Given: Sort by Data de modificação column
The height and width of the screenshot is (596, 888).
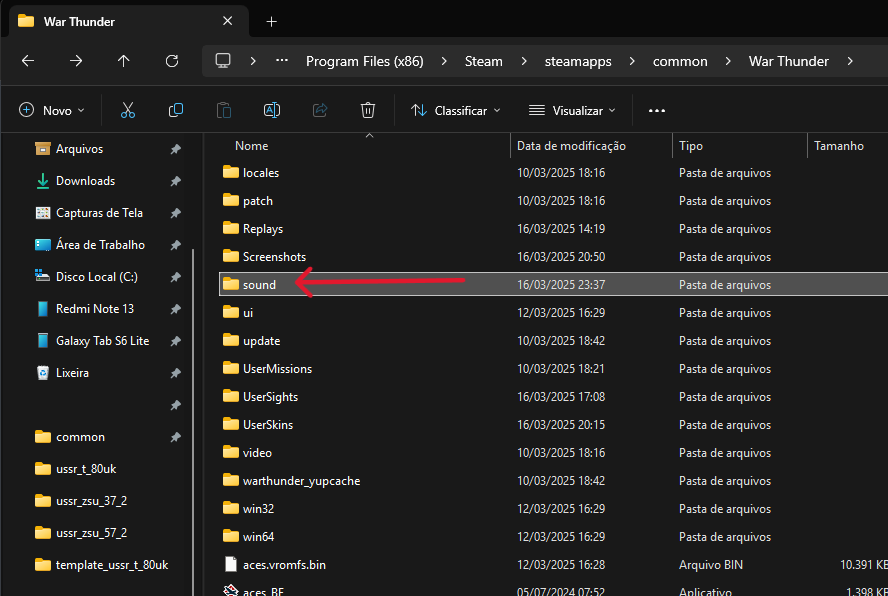Looking at the screenshot, I should (571, 146).
